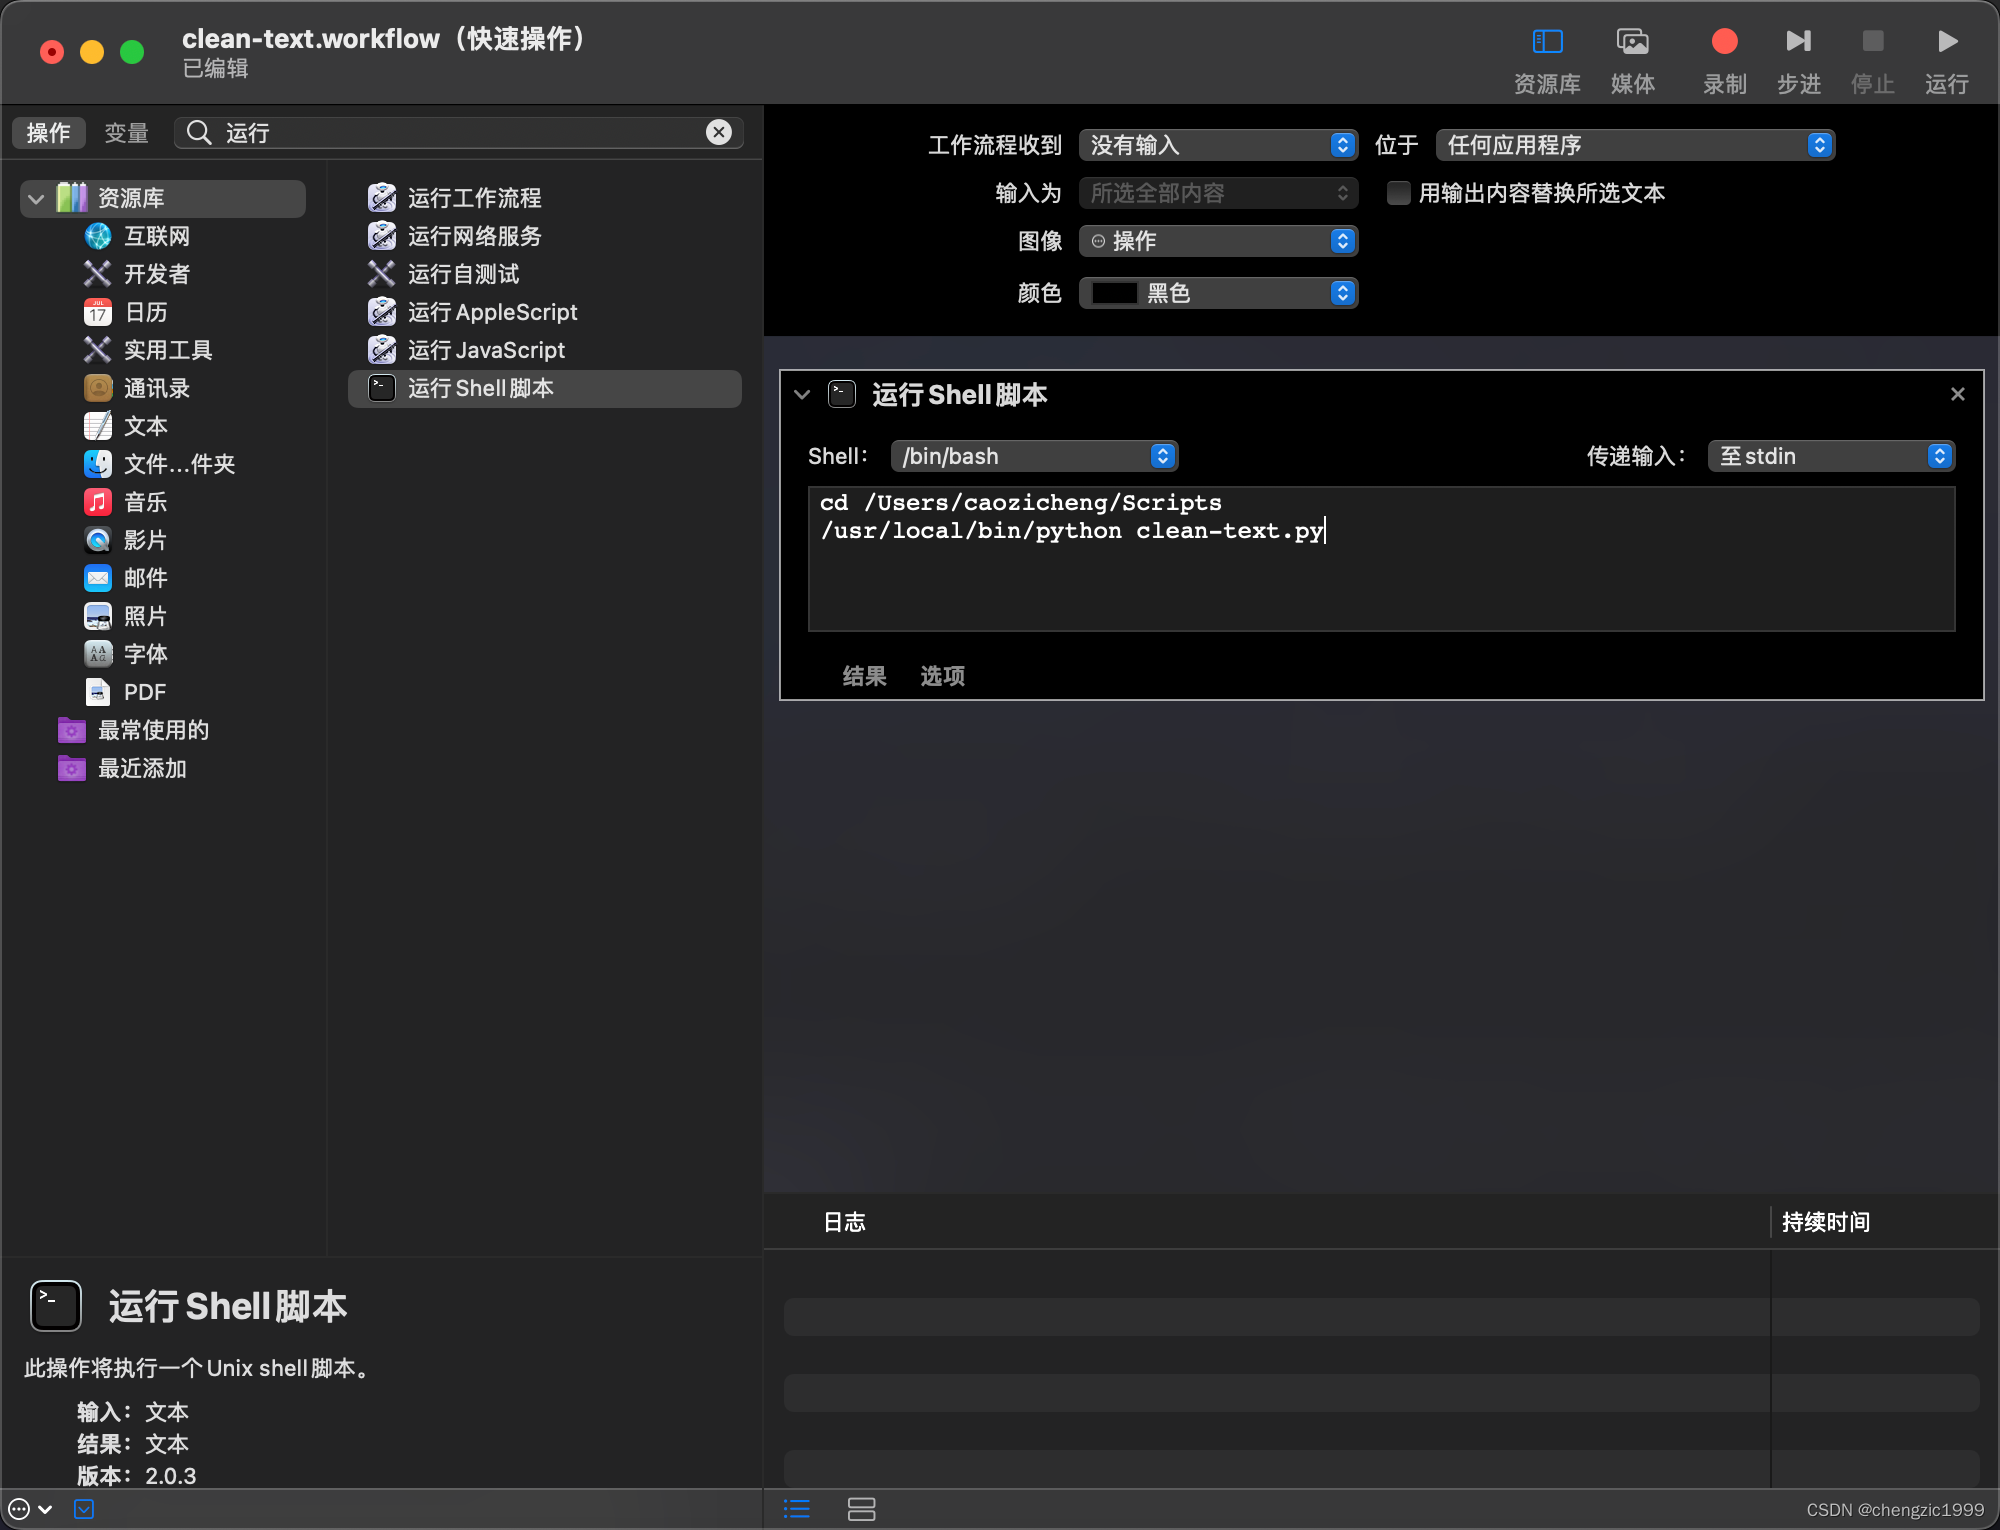Collapse the 资源库 tree node
Image resolution: width=2000 pixels, height=1530 pixels.
coord(36,198)
